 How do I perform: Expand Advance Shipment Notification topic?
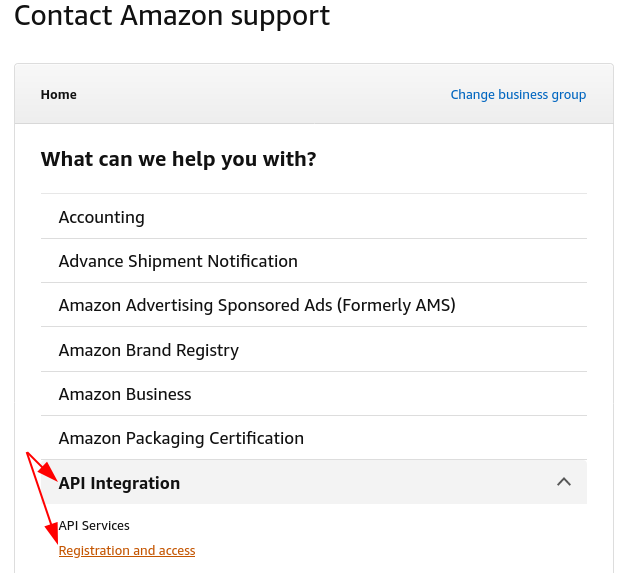[178, 261]
